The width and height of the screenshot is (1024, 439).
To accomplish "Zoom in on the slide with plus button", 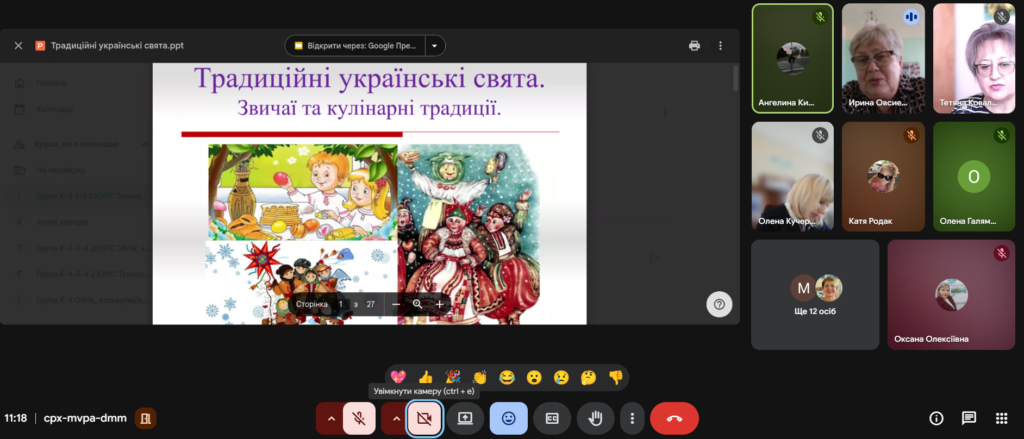I will tap(438, 304).
